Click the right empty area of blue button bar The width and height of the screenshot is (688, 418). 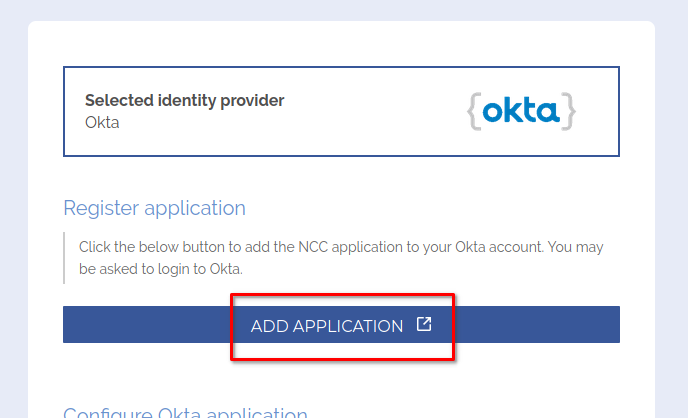[x=540, y=325]
